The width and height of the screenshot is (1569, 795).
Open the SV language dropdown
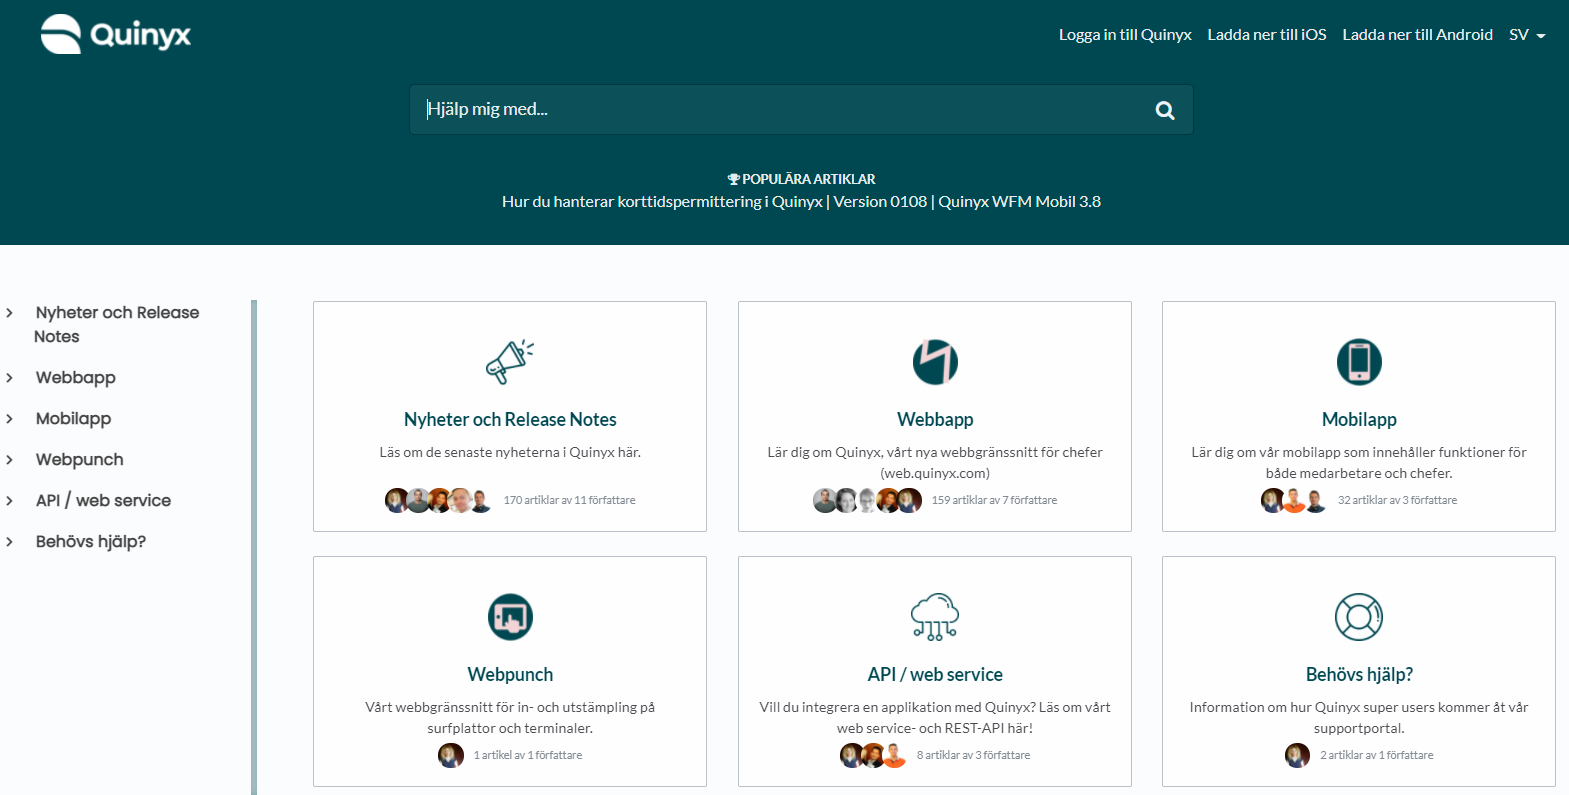pos(1527,35)
